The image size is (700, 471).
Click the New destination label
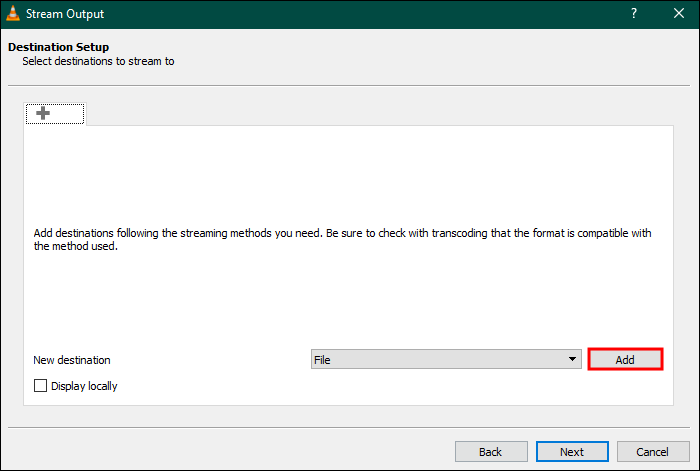(72, 359)
